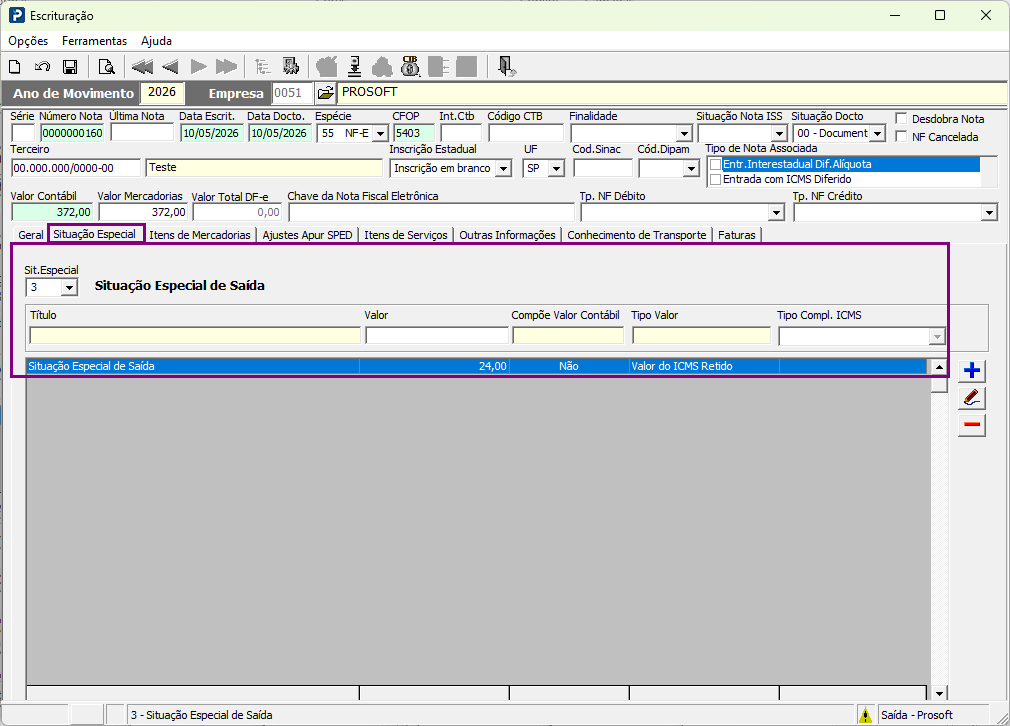
Task: Go to last record double-right arrow
Action: pyautogui.click(x=226, y=66)
